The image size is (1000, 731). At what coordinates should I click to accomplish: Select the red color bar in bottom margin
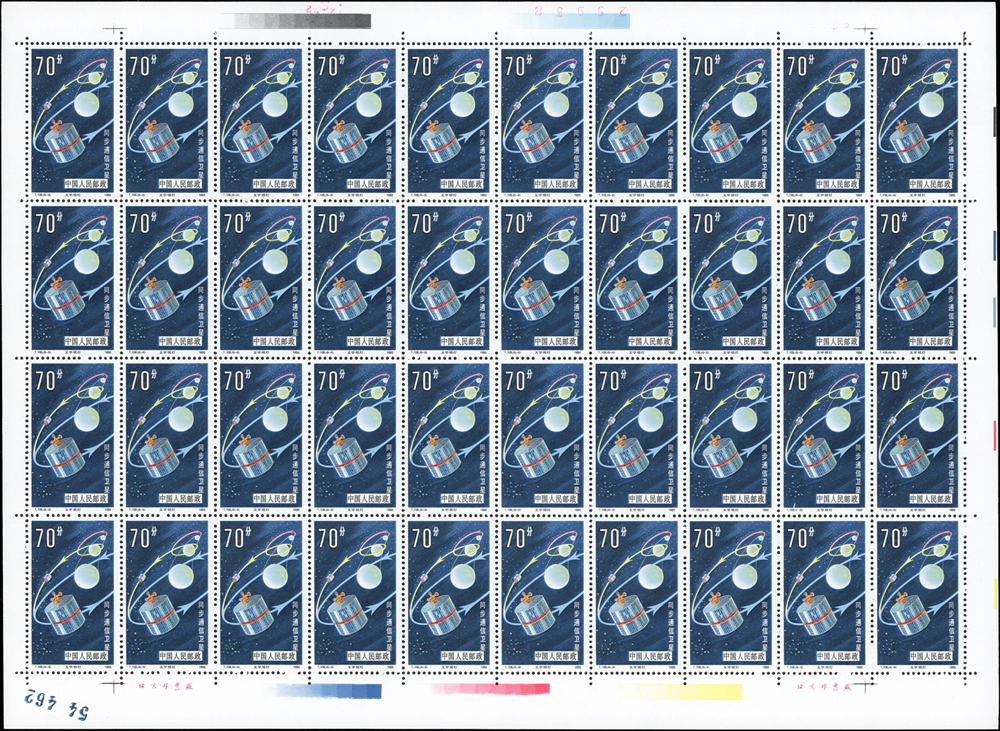(x=490, y=689)
